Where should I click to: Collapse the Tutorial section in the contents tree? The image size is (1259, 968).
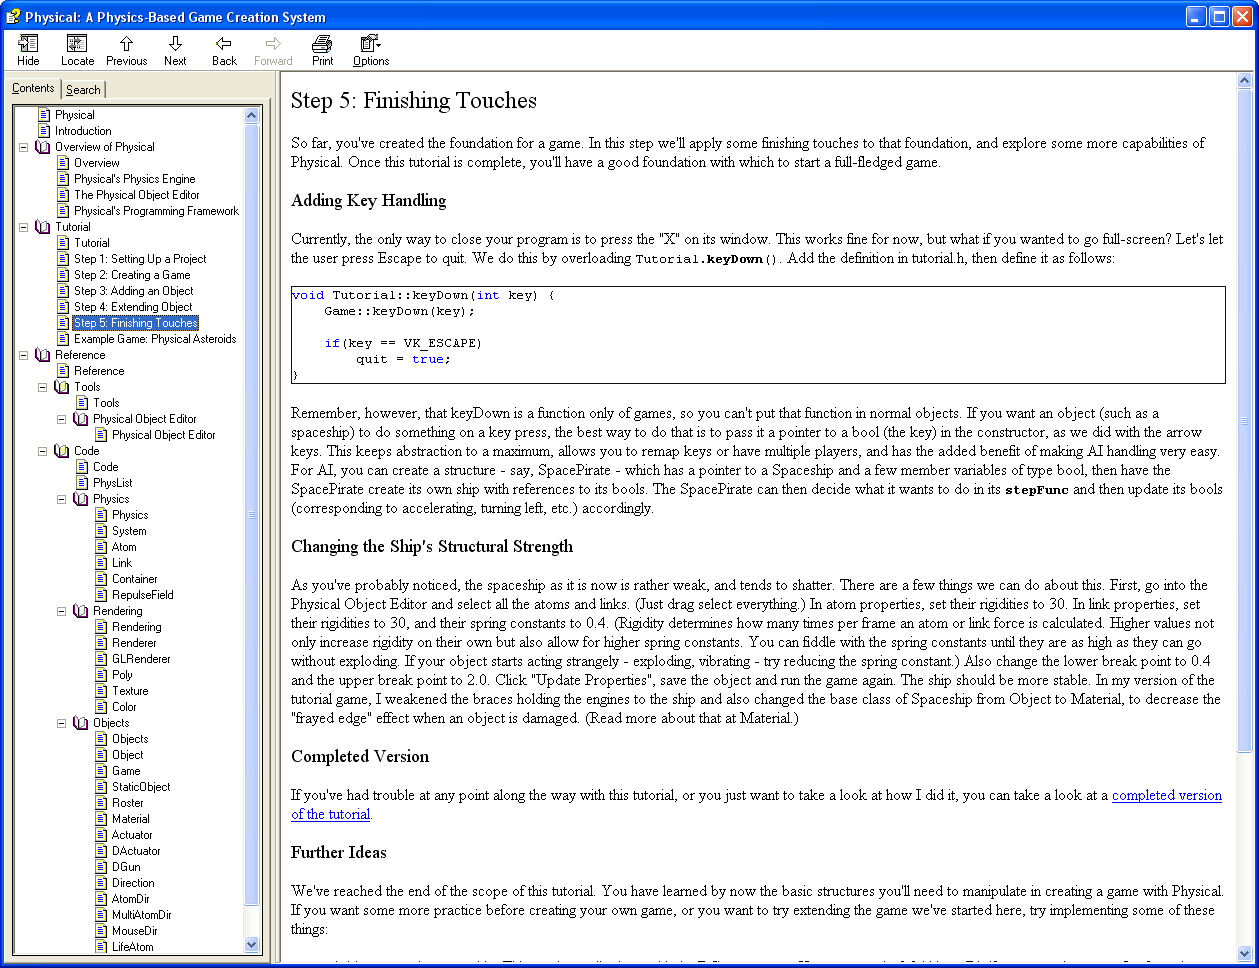pos(24,227)
